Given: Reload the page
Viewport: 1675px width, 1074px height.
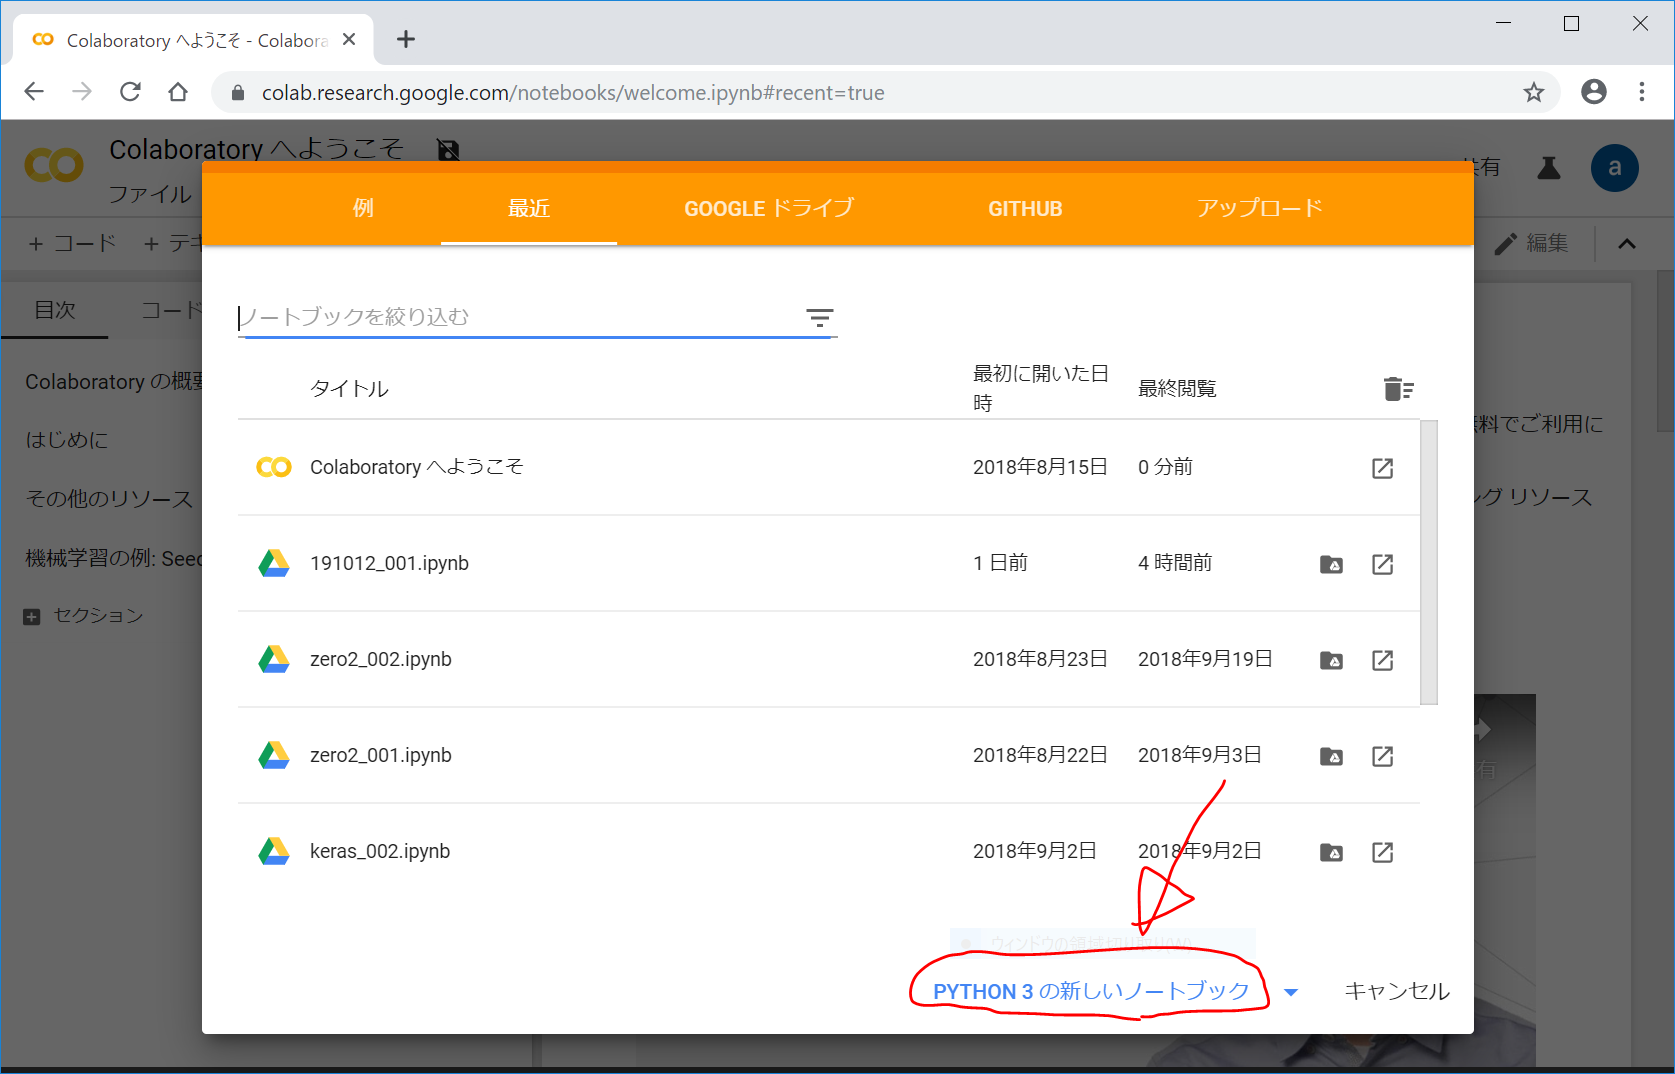Looking at the screenshot, I should pyautogui.click(x=130, y=92).
